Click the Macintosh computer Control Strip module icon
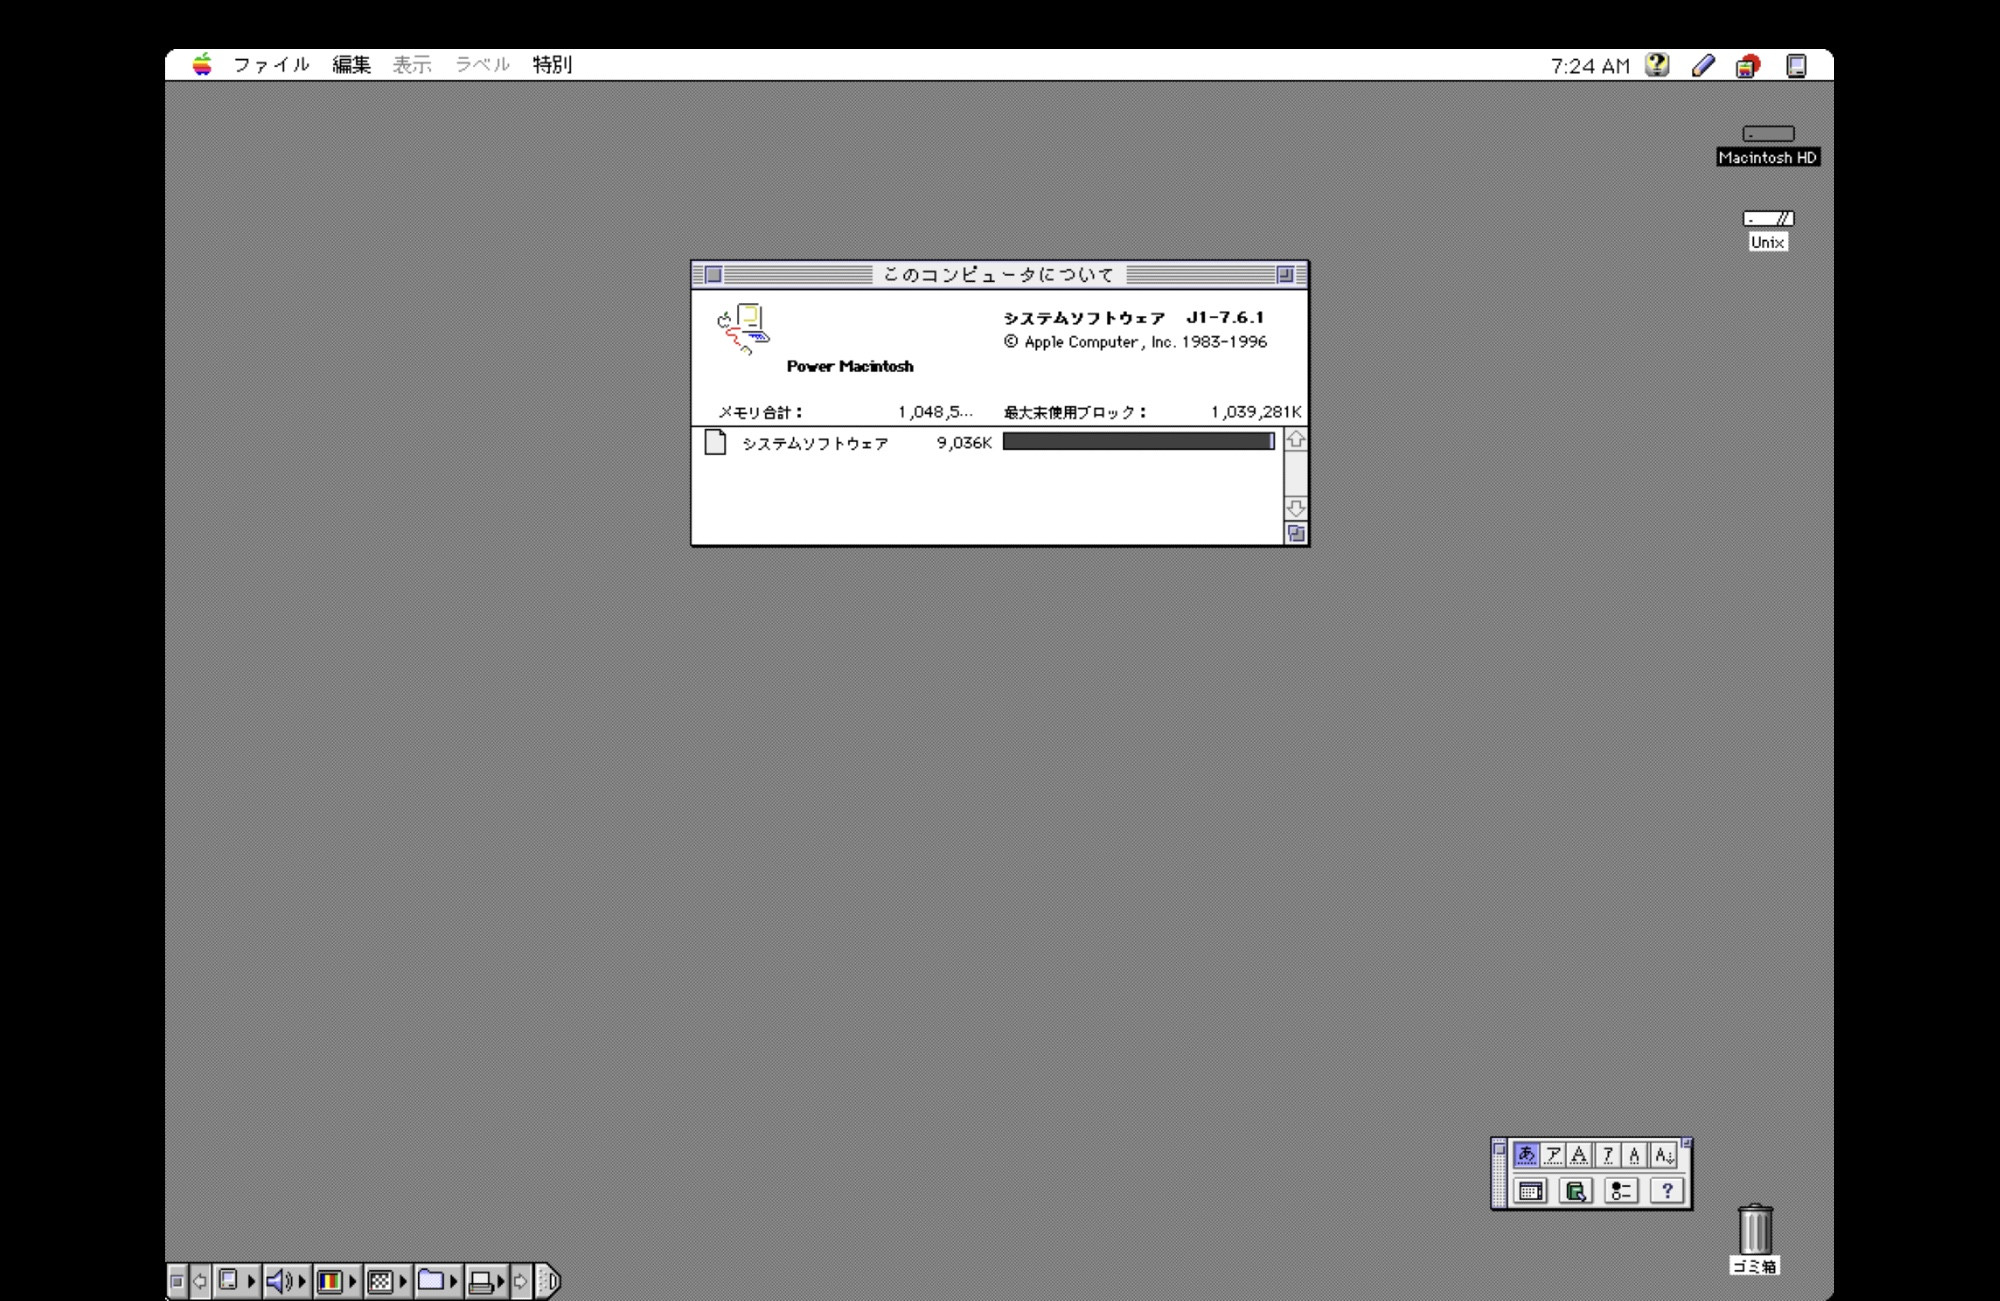The height and width of the screenshot is (1301, 2000). [229, 1281]
